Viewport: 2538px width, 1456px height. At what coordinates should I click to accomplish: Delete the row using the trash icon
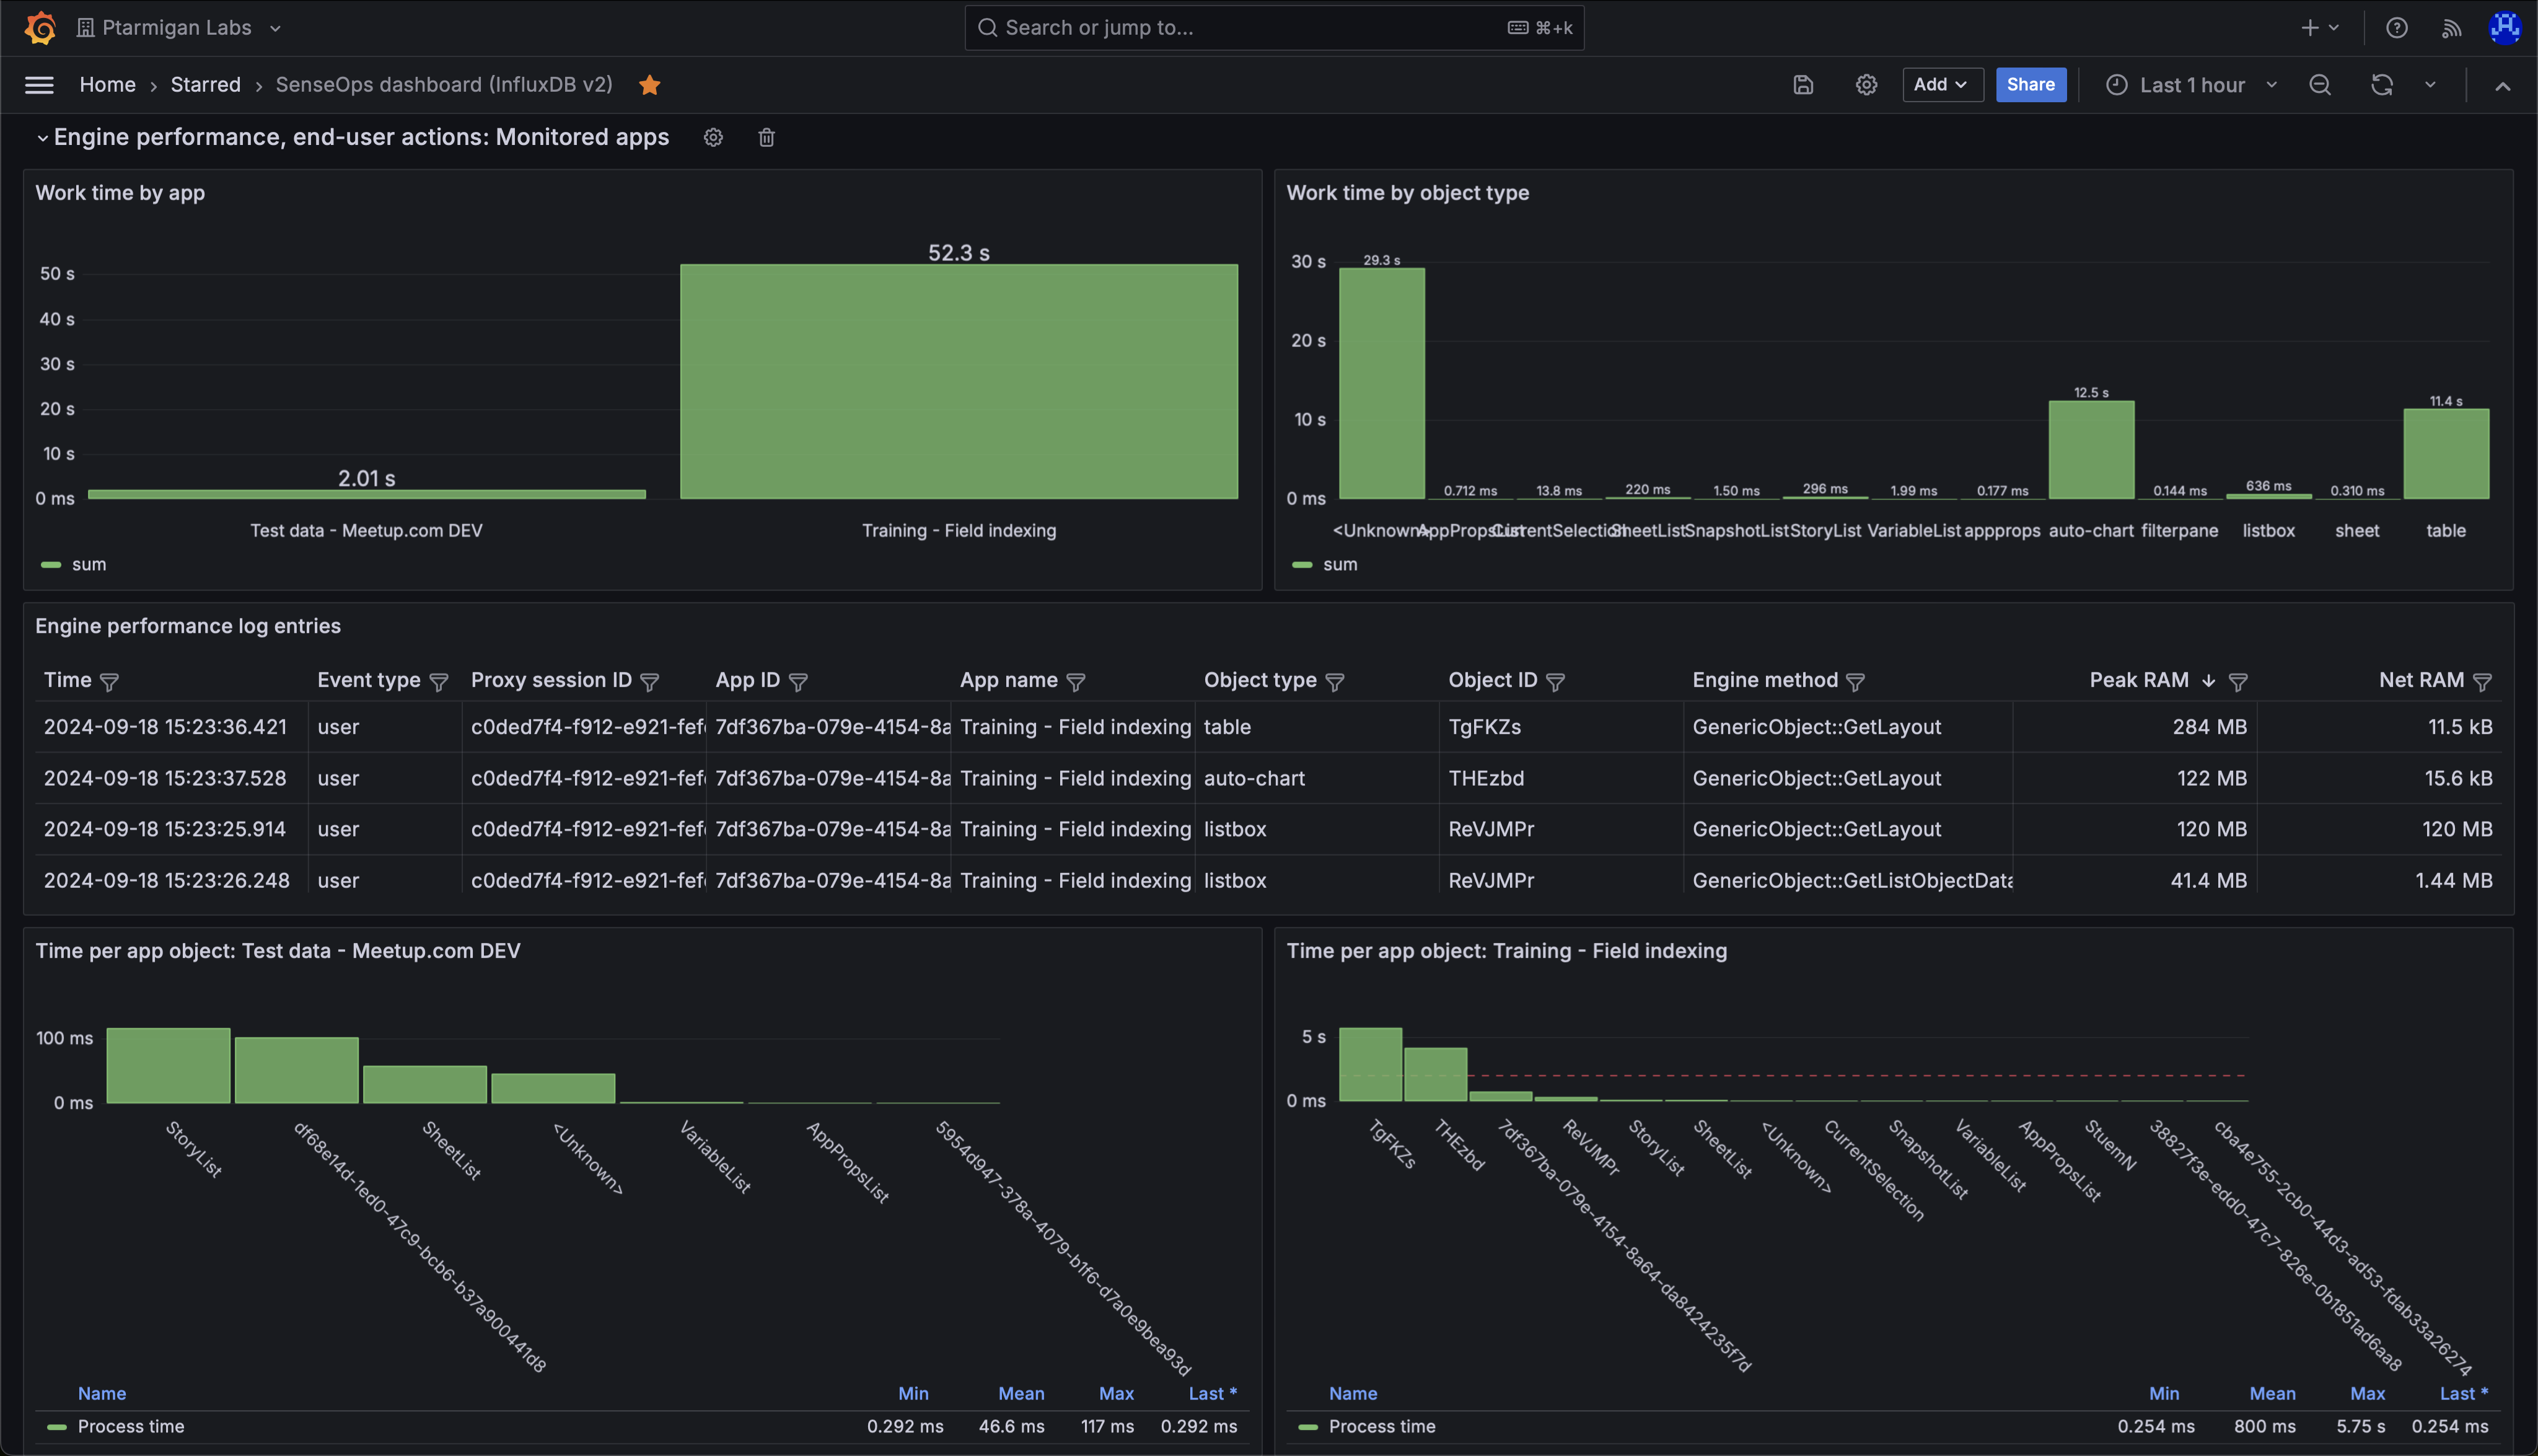(766, 137)
